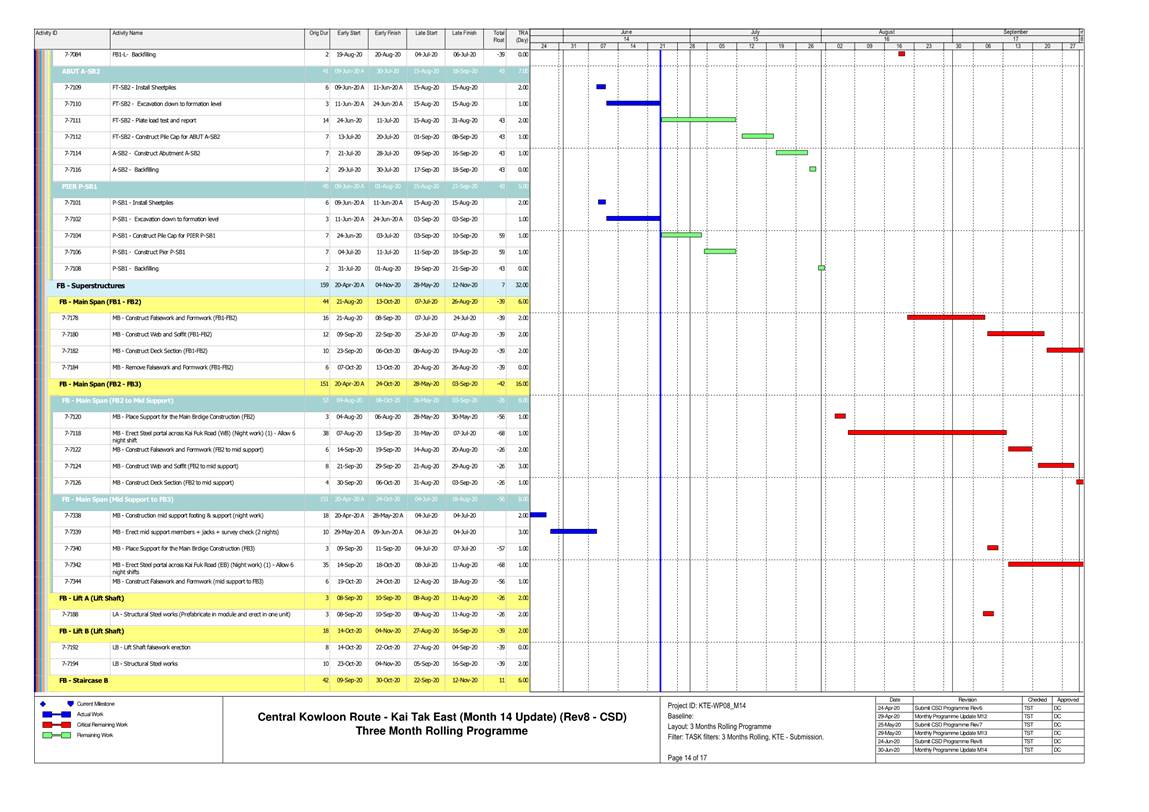The height and width of the screenshot is (812, 1149).
Task: Select the red bar for activity 7-7178
Action: click(x=946, y=317)
